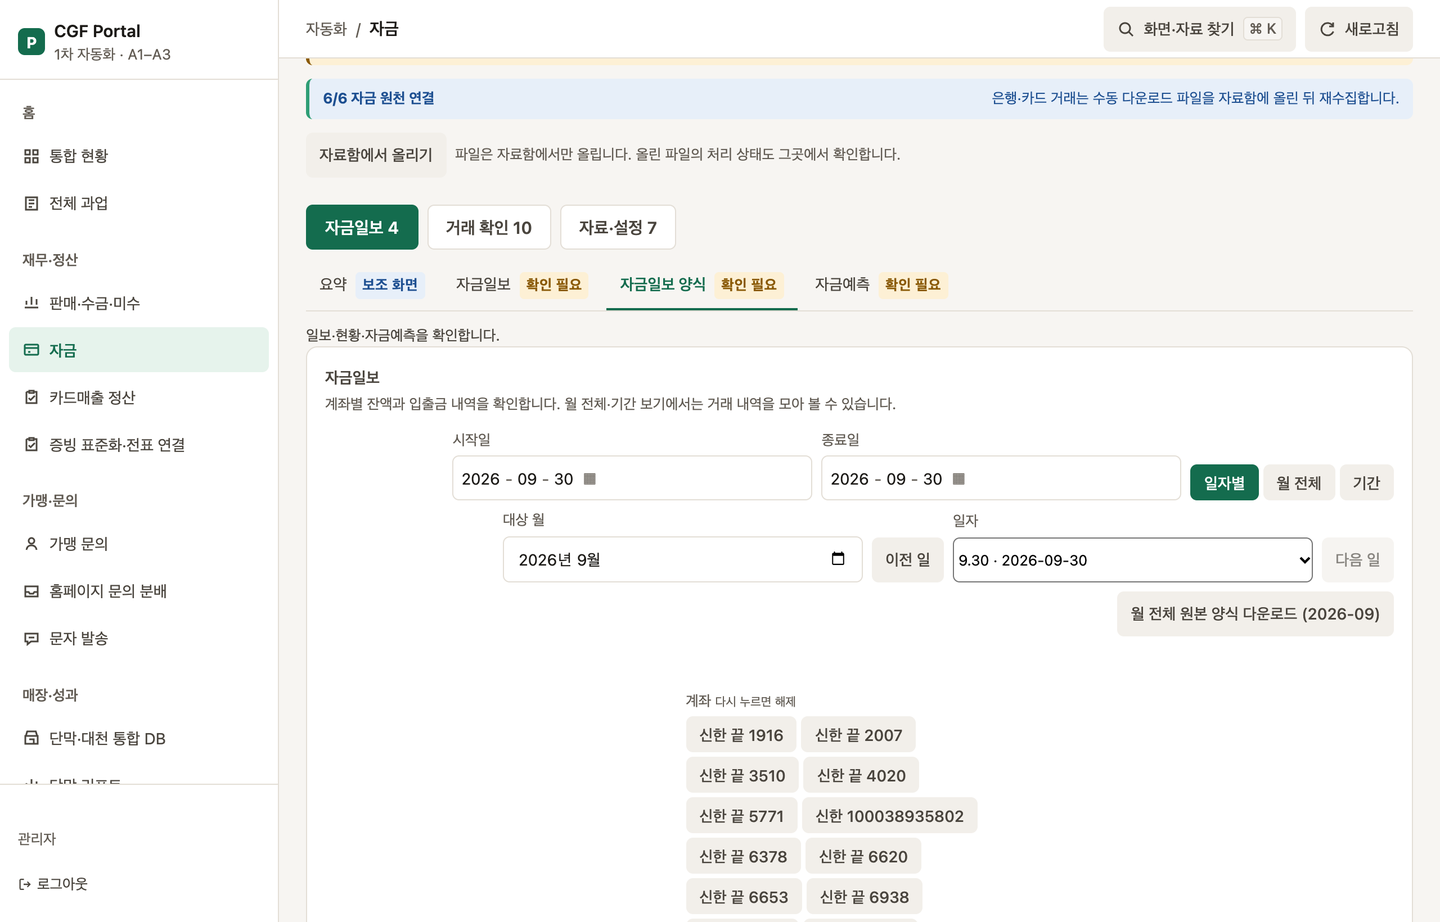Toggle account filter 신한 끝 3510
The image size is (1440, 922).
pos(742,775)
